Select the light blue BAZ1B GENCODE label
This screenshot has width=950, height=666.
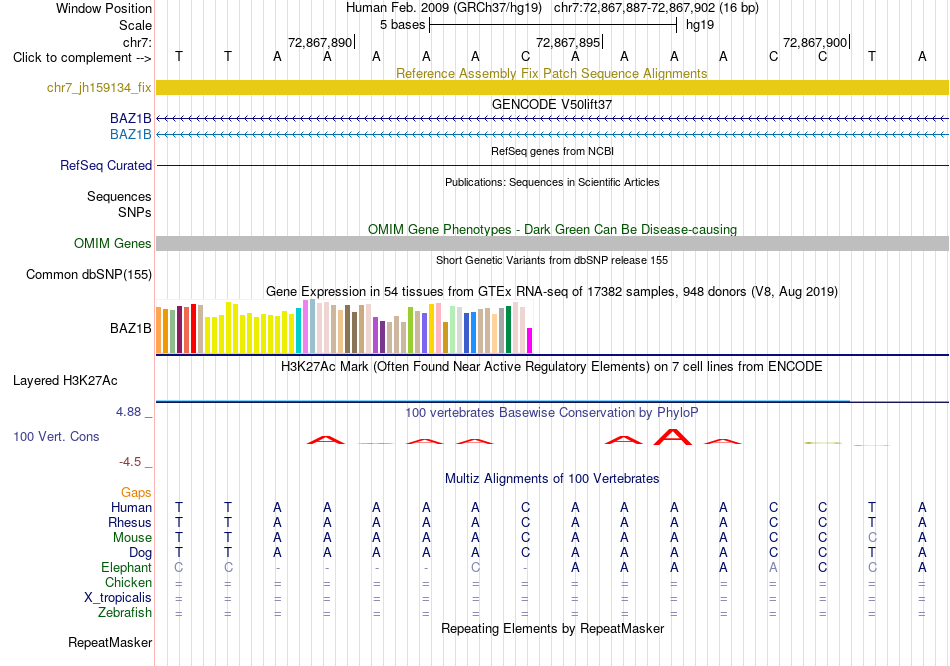click(x=130, y=134)
